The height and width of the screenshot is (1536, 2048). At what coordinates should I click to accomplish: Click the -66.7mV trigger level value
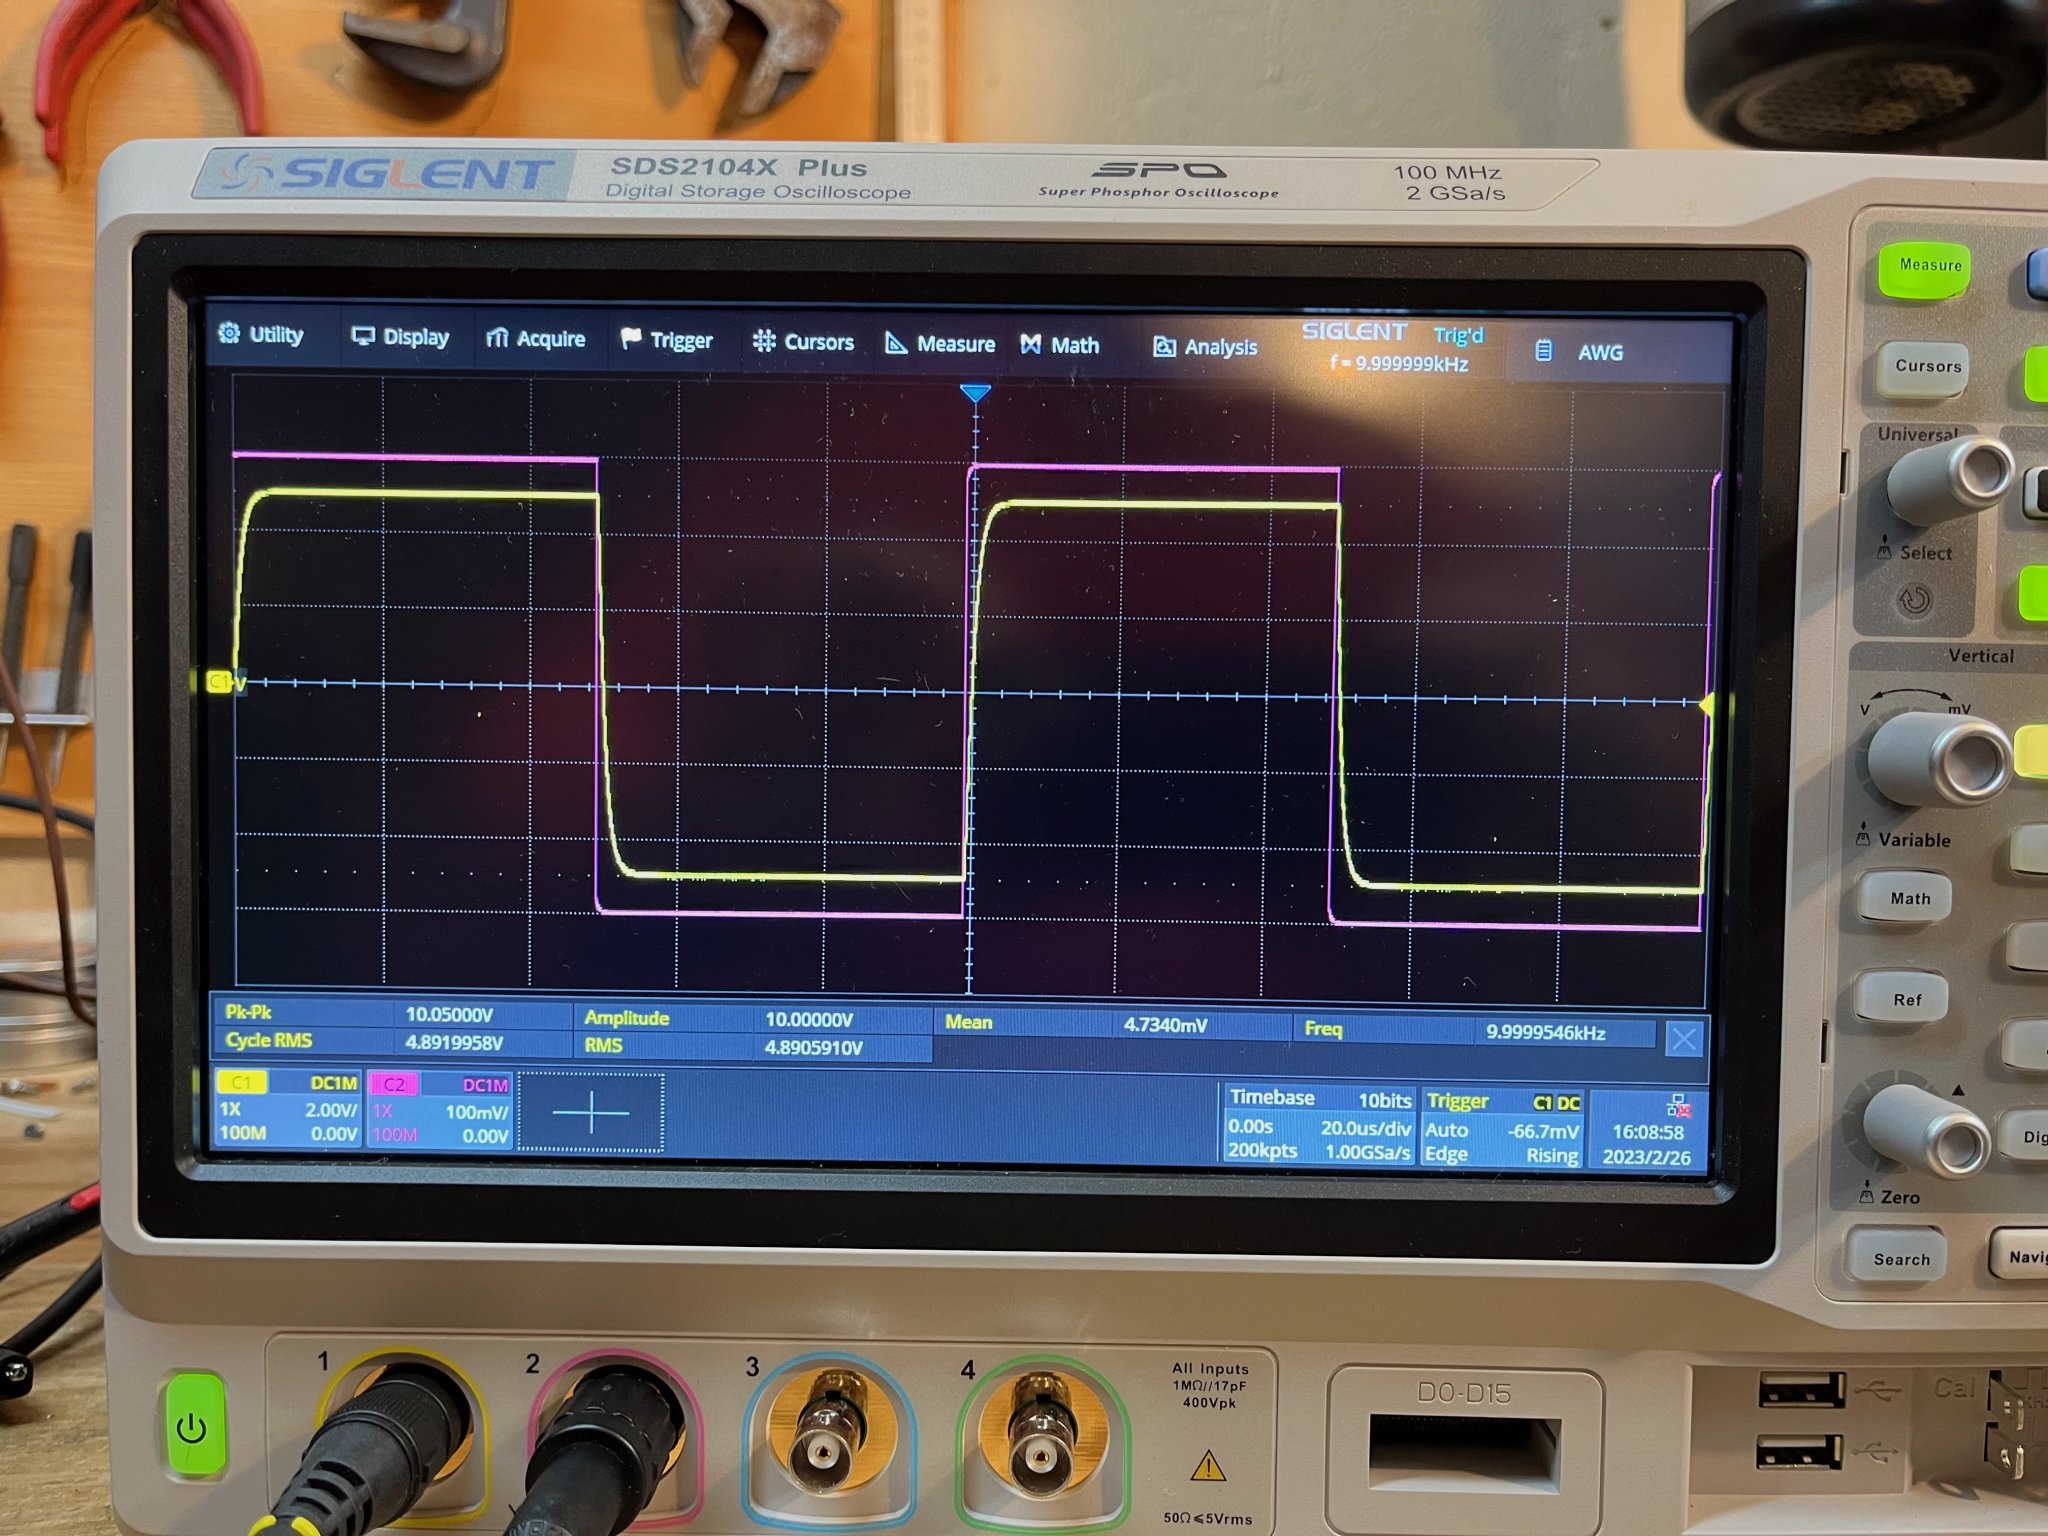point(1543,1132)
